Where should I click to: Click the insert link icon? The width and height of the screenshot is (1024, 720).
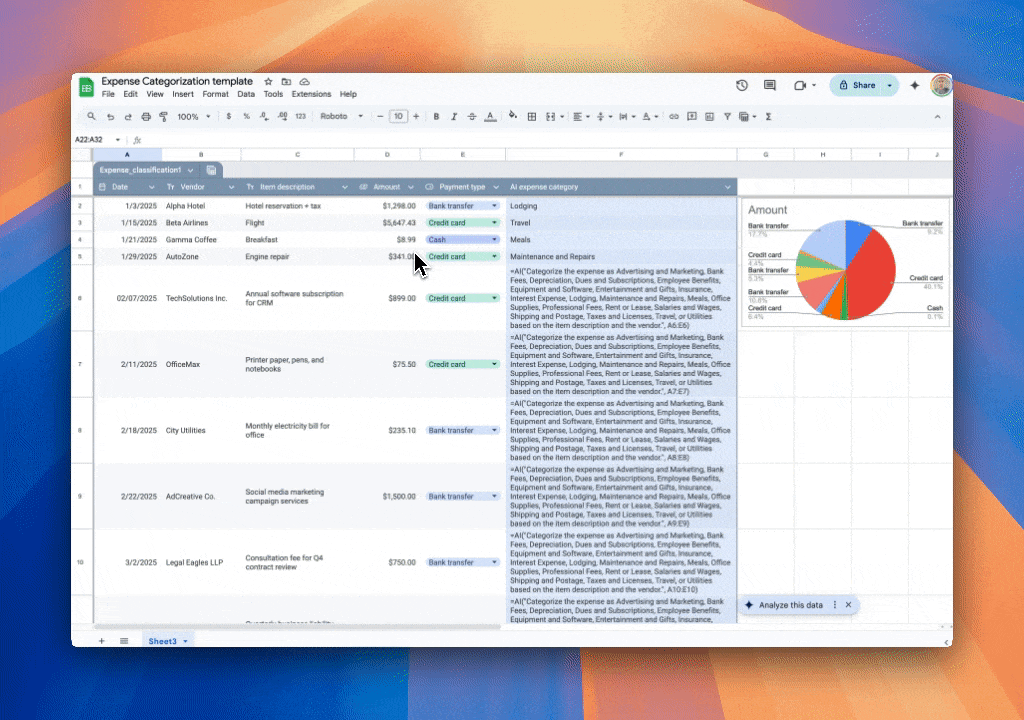click(x=674, y=117)
